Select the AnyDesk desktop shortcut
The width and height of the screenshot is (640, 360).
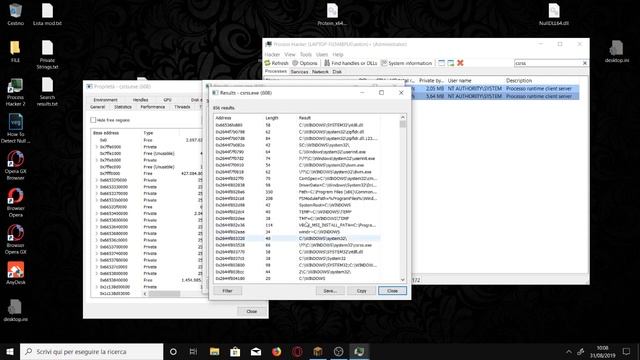16,273
